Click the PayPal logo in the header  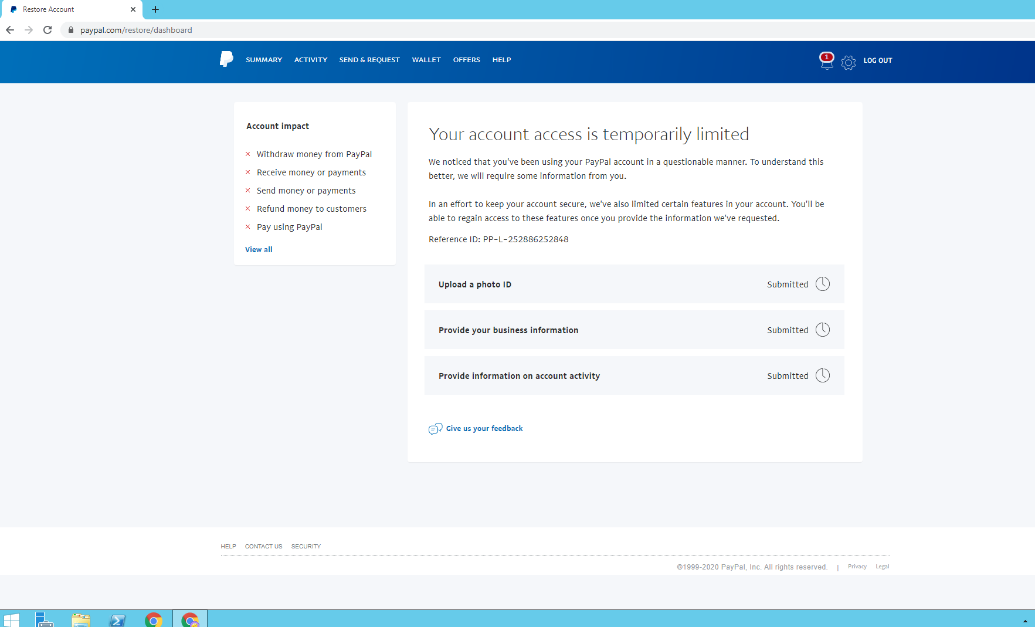click(226, 59)
